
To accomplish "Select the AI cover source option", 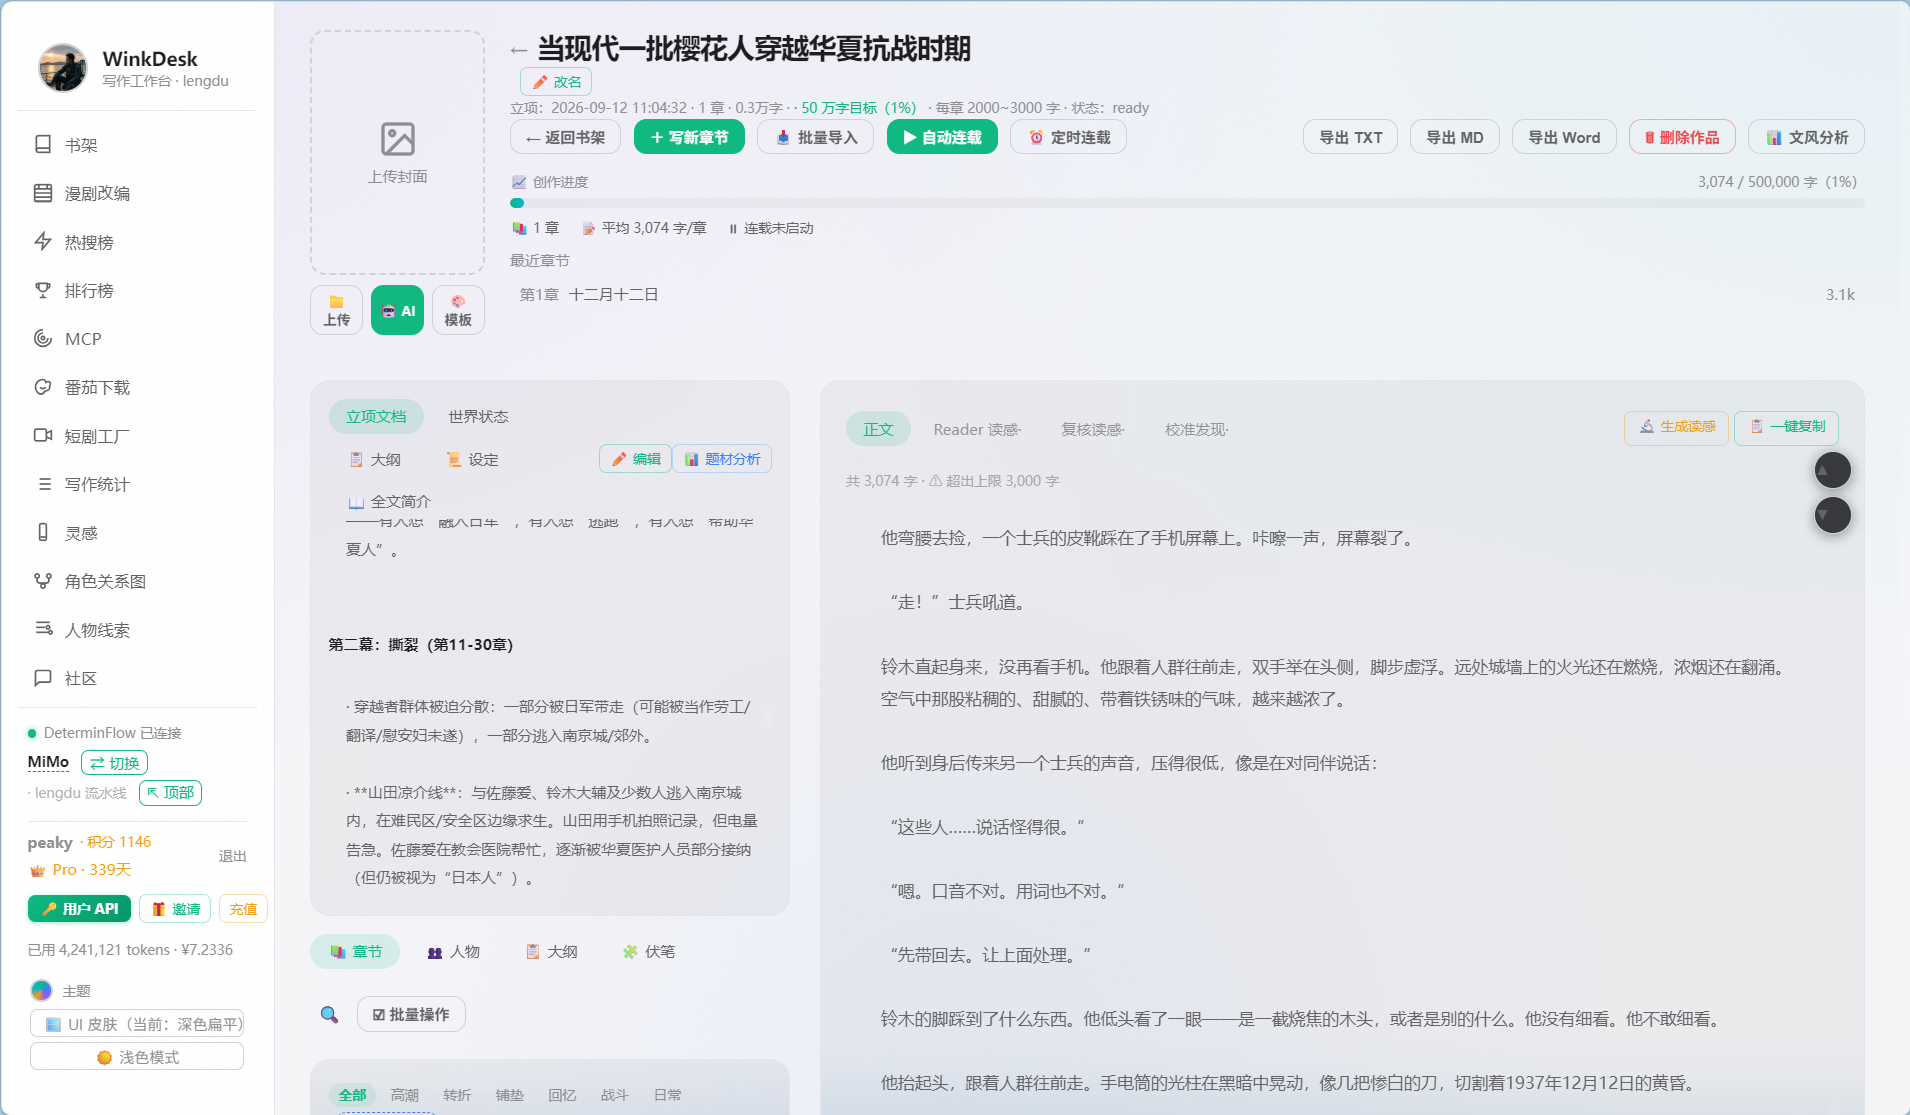I will coord(398,310).
